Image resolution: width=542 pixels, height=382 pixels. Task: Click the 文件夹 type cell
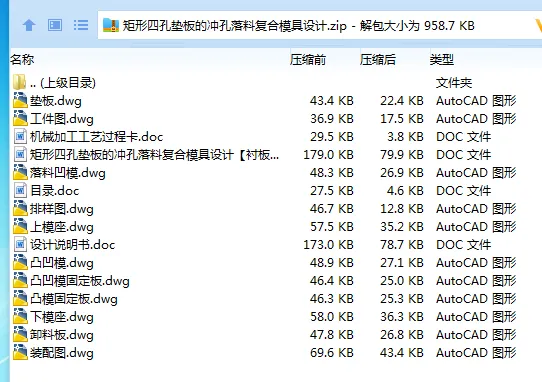click(x=454, y=83)
